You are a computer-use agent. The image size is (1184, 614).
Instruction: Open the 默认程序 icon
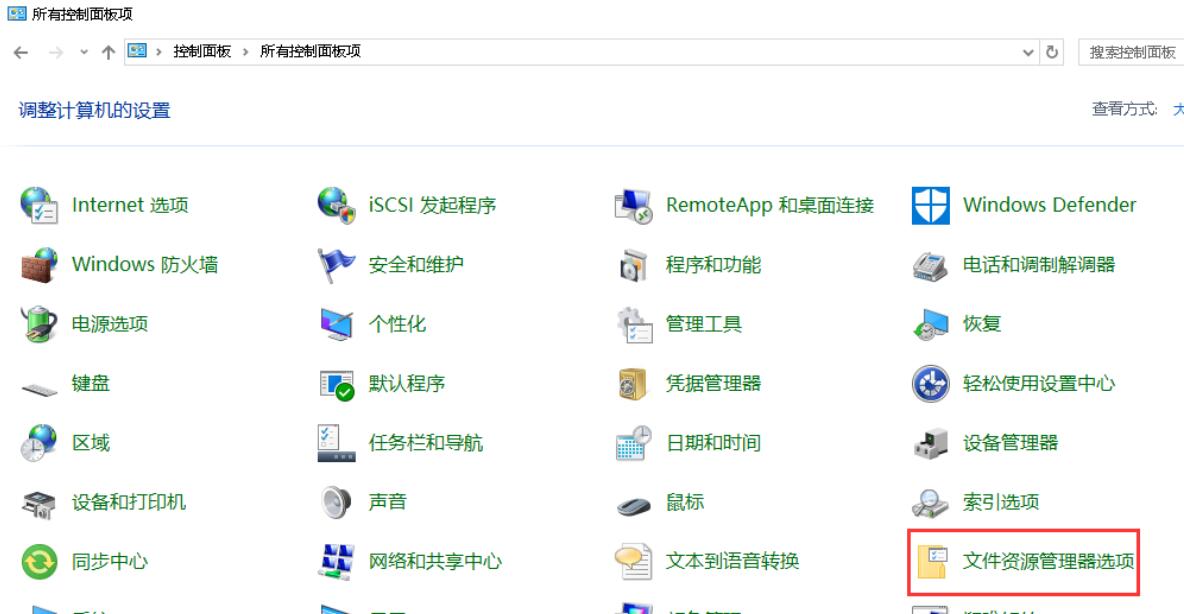coord(336,384)
